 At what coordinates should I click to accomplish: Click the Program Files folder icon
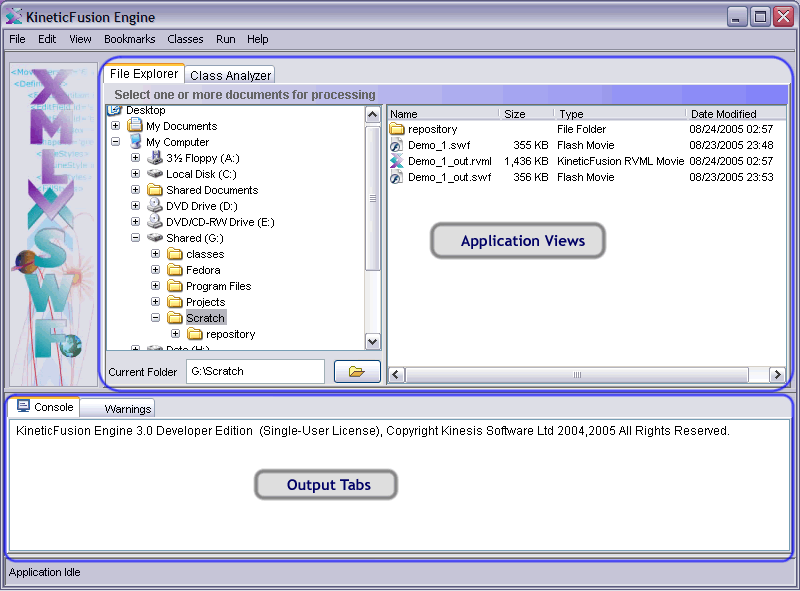pyautogui.click(x=175, y=286)
